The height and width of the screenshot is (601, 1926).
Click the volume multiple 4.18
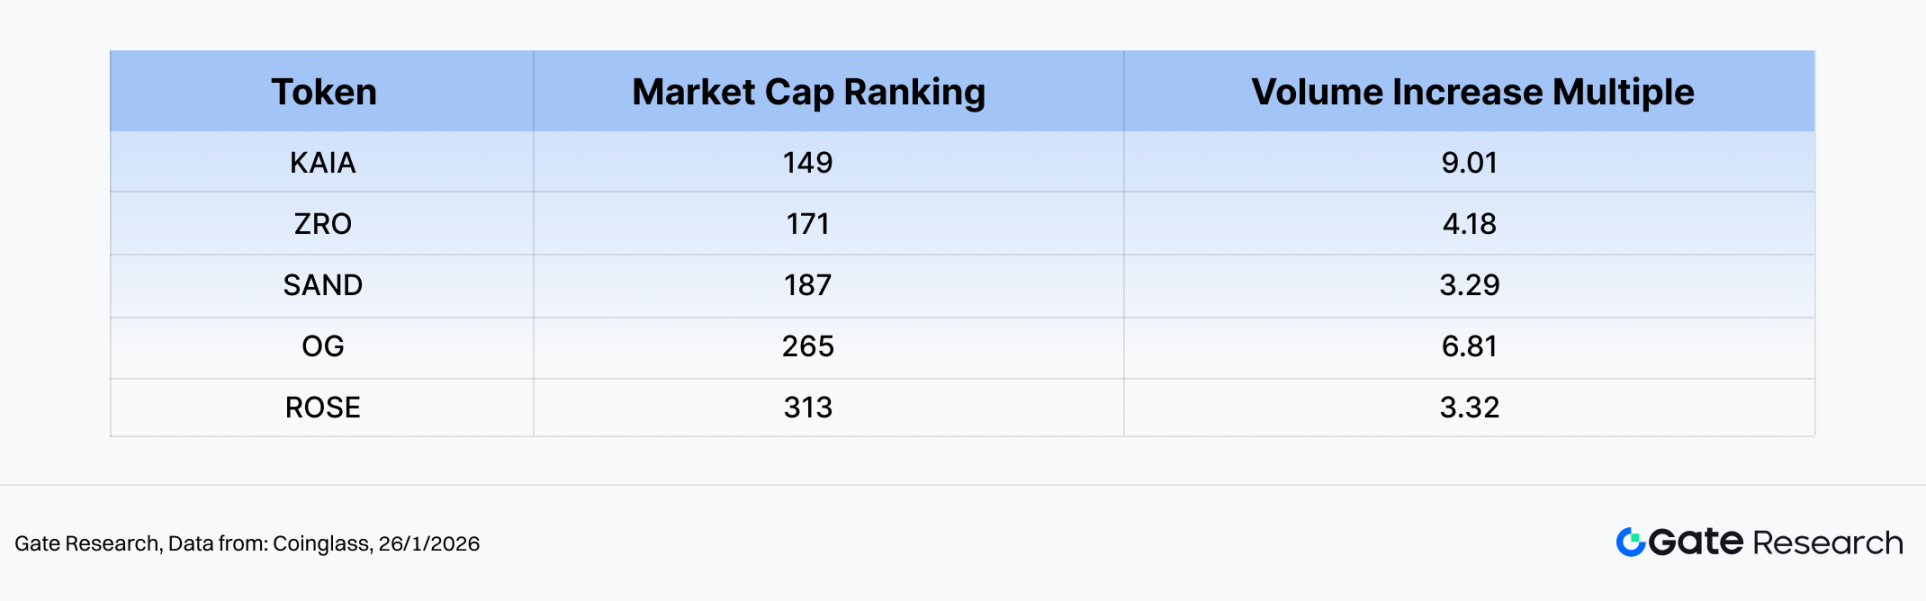1469,224
